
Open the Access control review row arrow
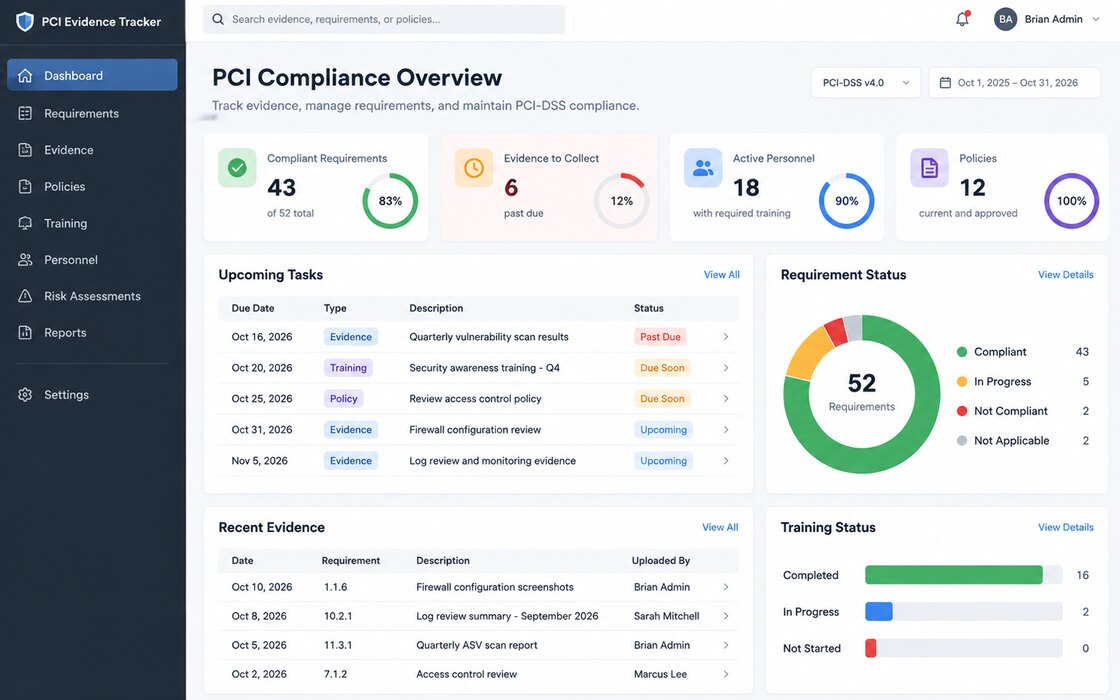[x=726, y=674]
